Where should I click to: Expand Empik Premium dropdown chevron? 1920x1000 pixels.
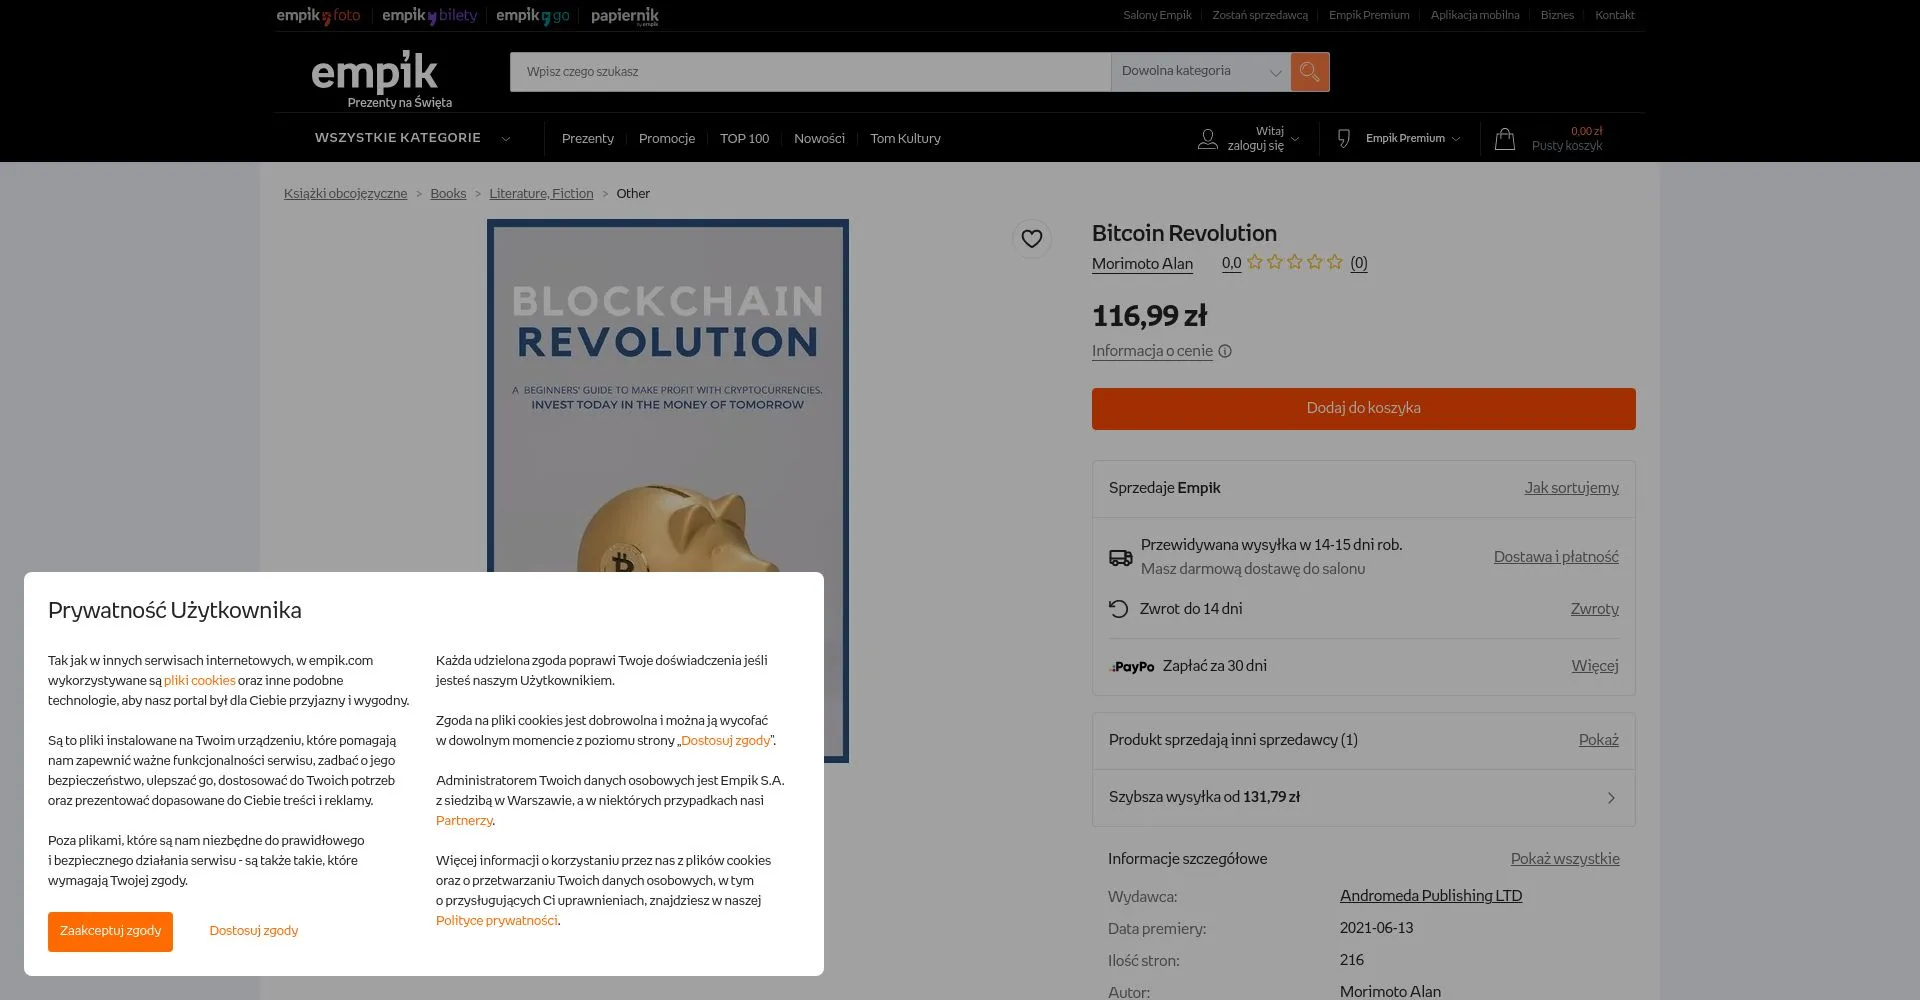pos(1456,139)
